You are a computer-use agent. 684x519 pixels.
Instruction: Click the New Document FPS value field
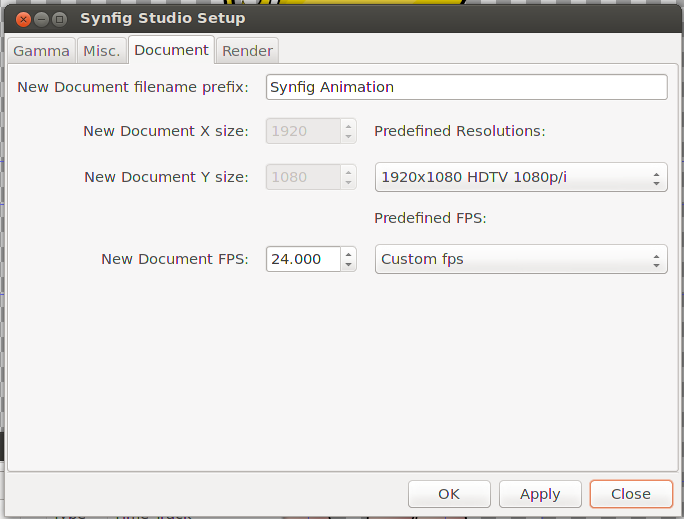[x=303, y=259]
